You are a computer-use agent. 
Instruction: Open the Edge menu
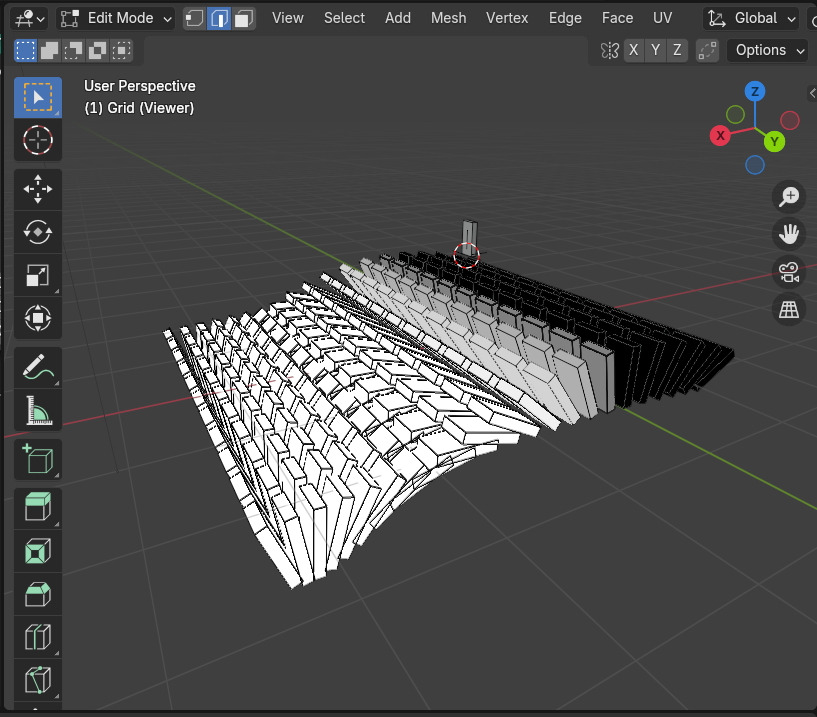point(565,18)
